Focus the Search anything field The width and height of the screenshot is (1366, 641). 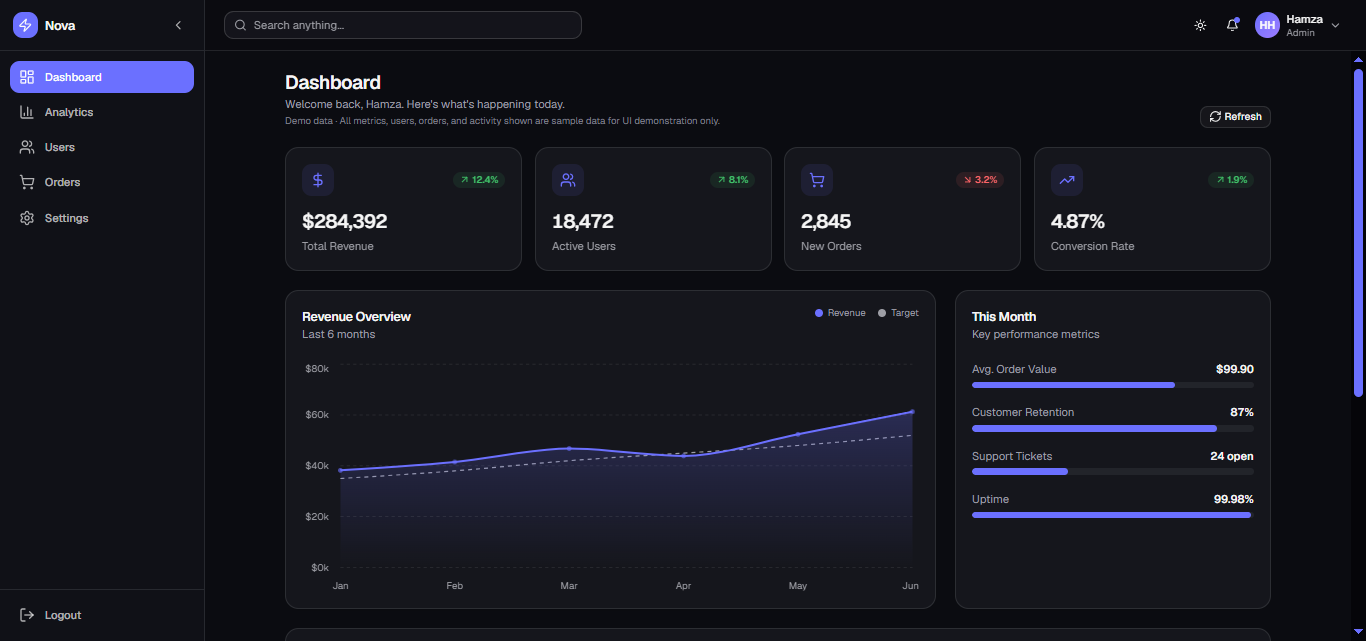tap(403, 25)
